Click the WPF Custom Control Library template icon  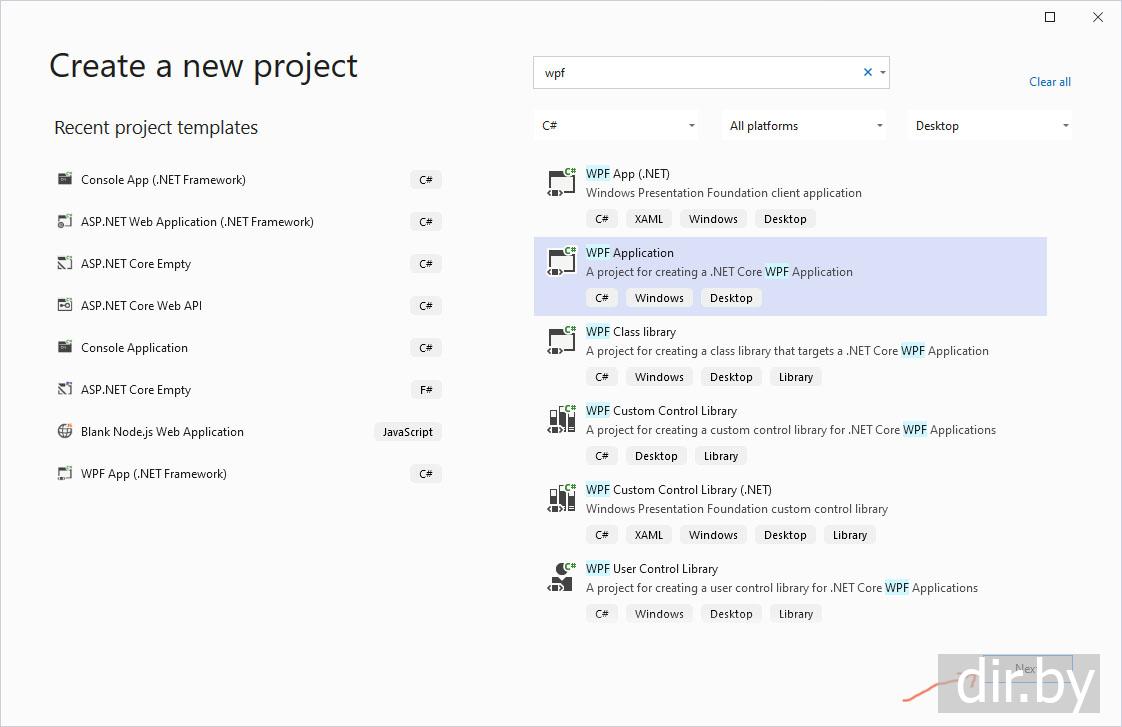pos(562,418)
